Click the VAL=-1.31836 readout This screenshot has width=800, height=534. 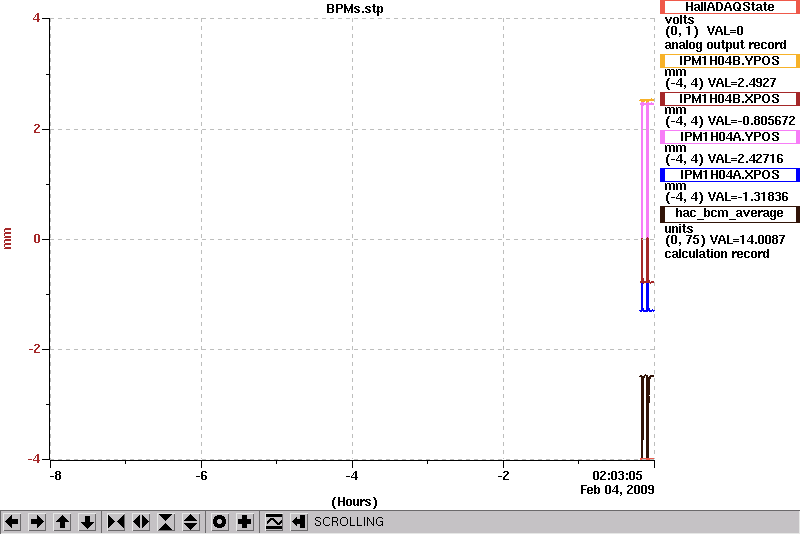coord(747,197)
